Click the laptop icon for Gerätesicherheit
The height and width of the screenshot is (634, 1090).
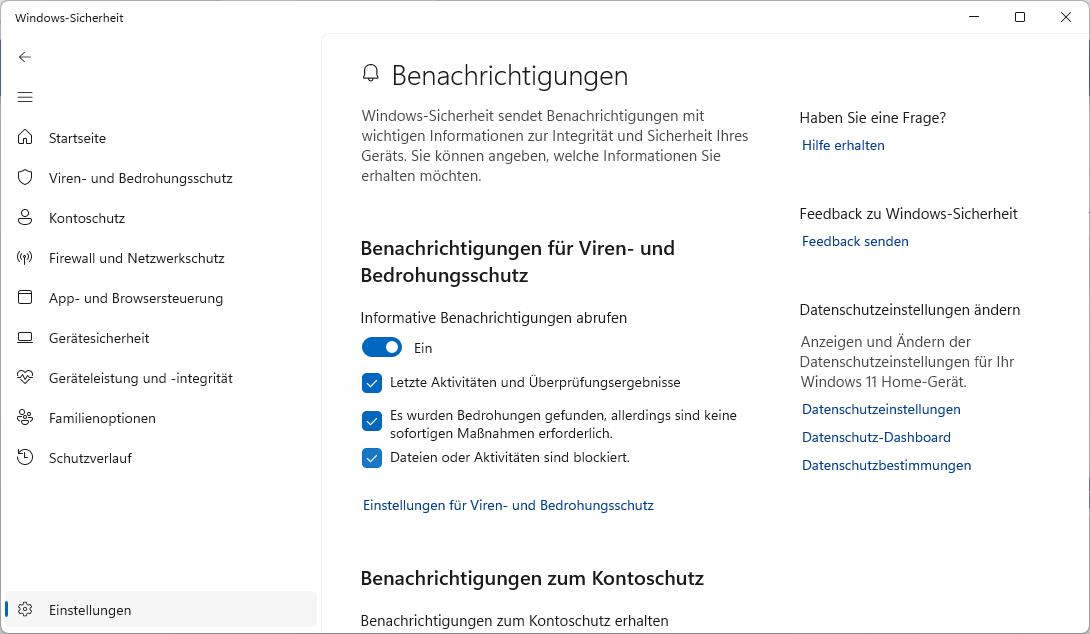[x=25, y=338]
